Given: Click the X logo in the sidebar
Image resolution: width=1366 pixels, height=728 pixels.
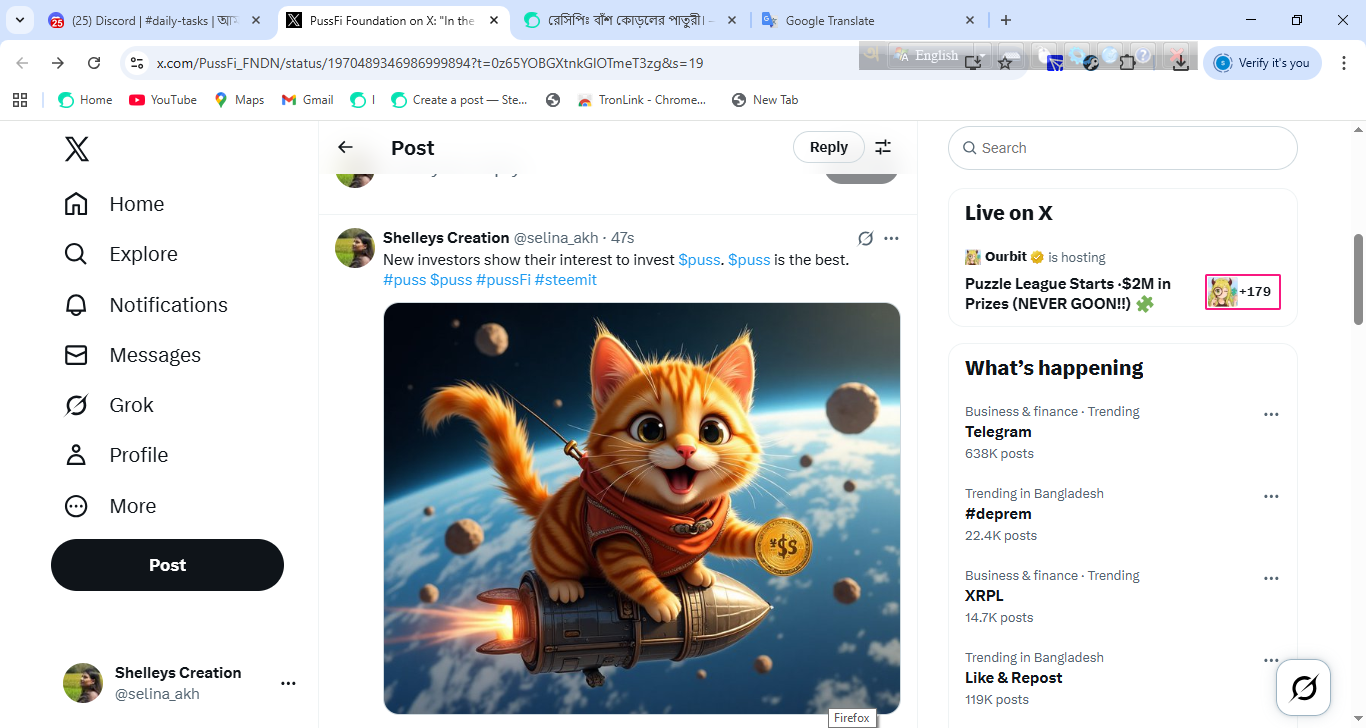Looking at the screenshot, I should pos(77,149).
